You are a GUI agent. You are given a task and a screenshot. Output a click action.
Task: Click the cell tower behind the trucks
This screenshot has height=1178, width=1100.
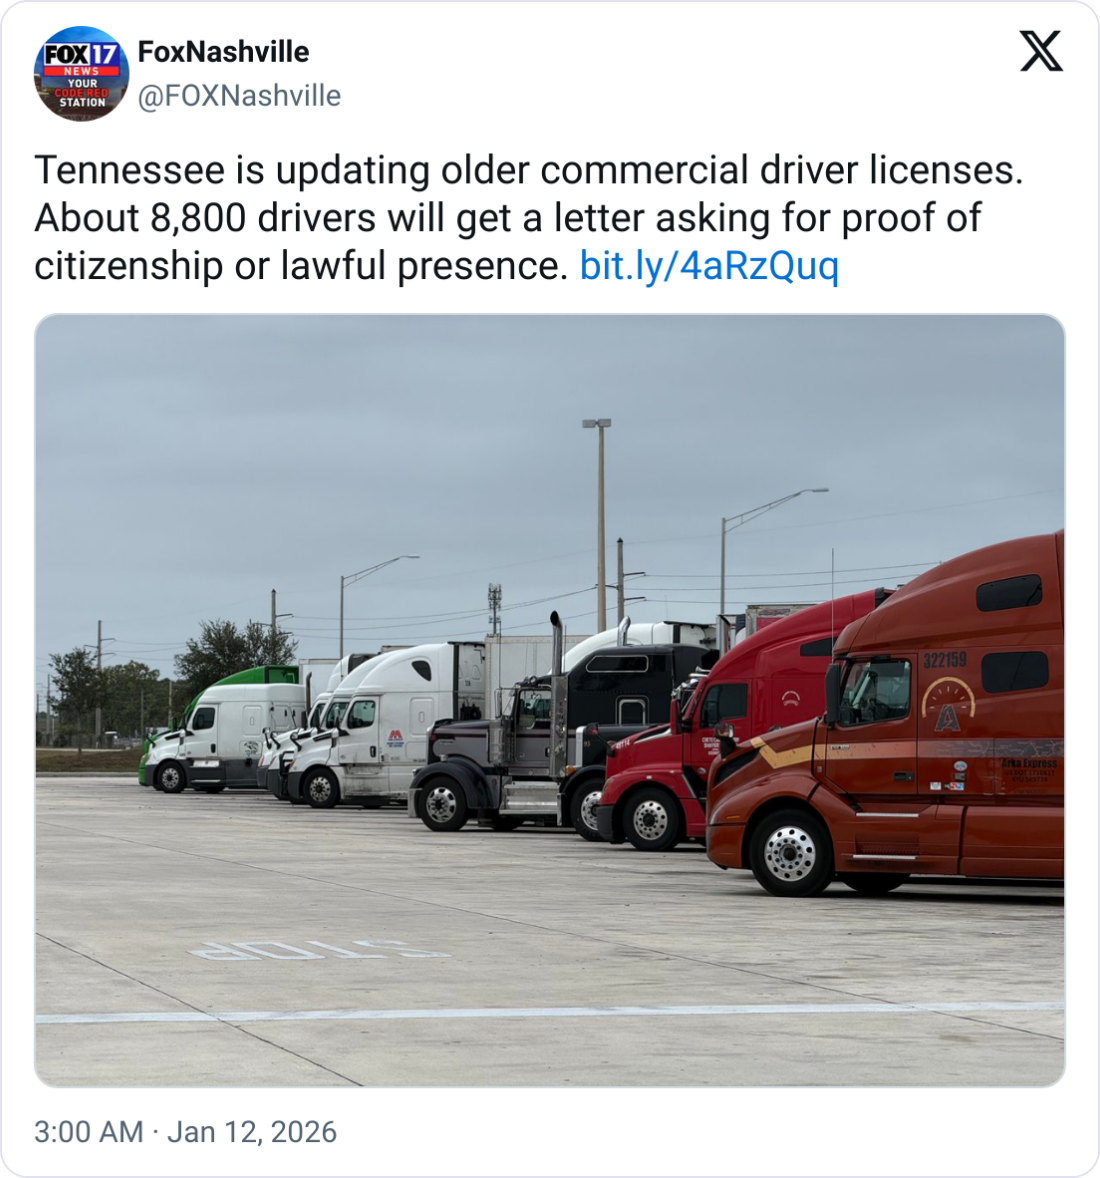494,610
